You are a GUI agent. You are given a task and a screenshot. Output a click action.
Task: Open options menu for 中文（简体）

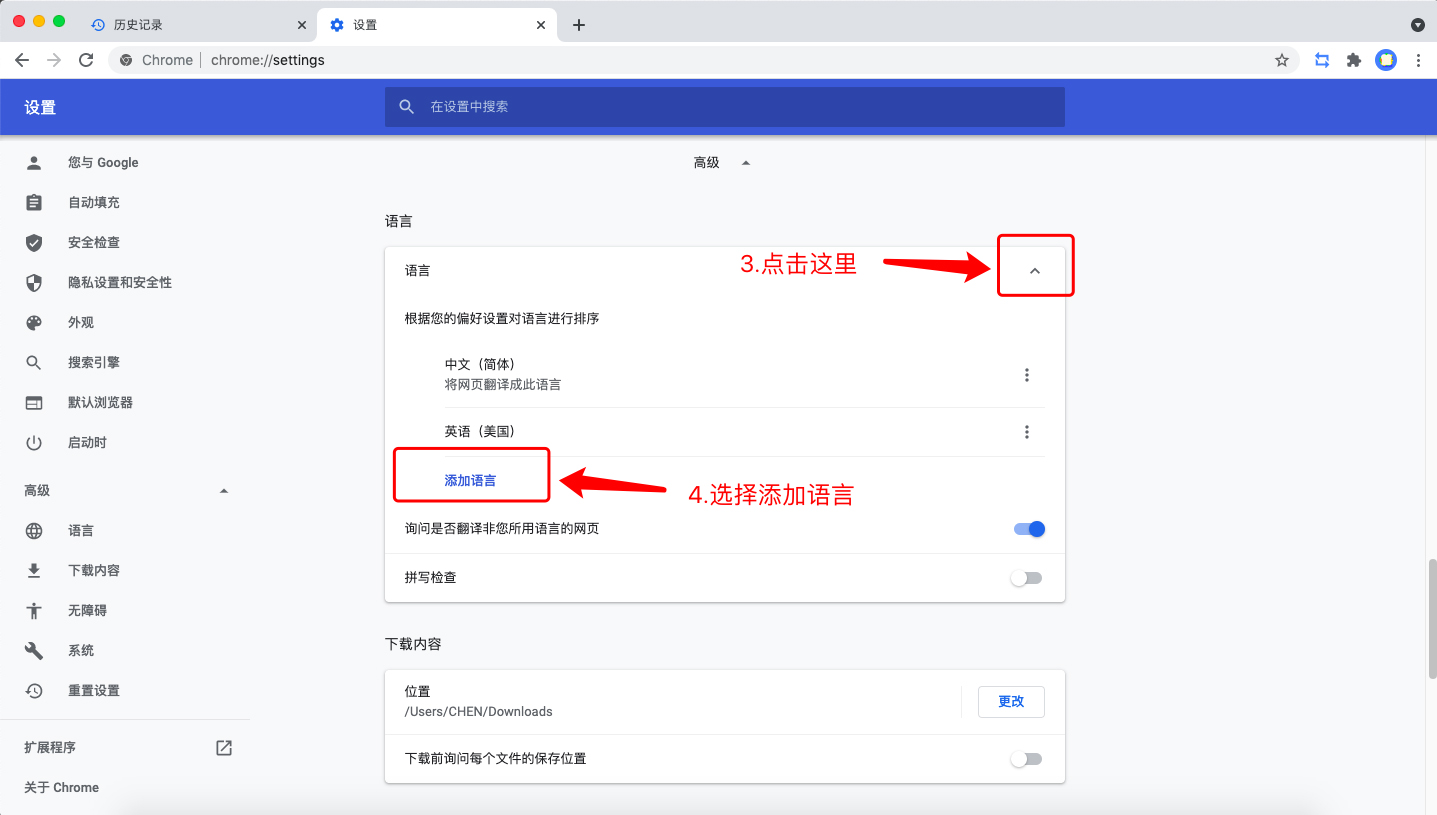[1026, 374]
